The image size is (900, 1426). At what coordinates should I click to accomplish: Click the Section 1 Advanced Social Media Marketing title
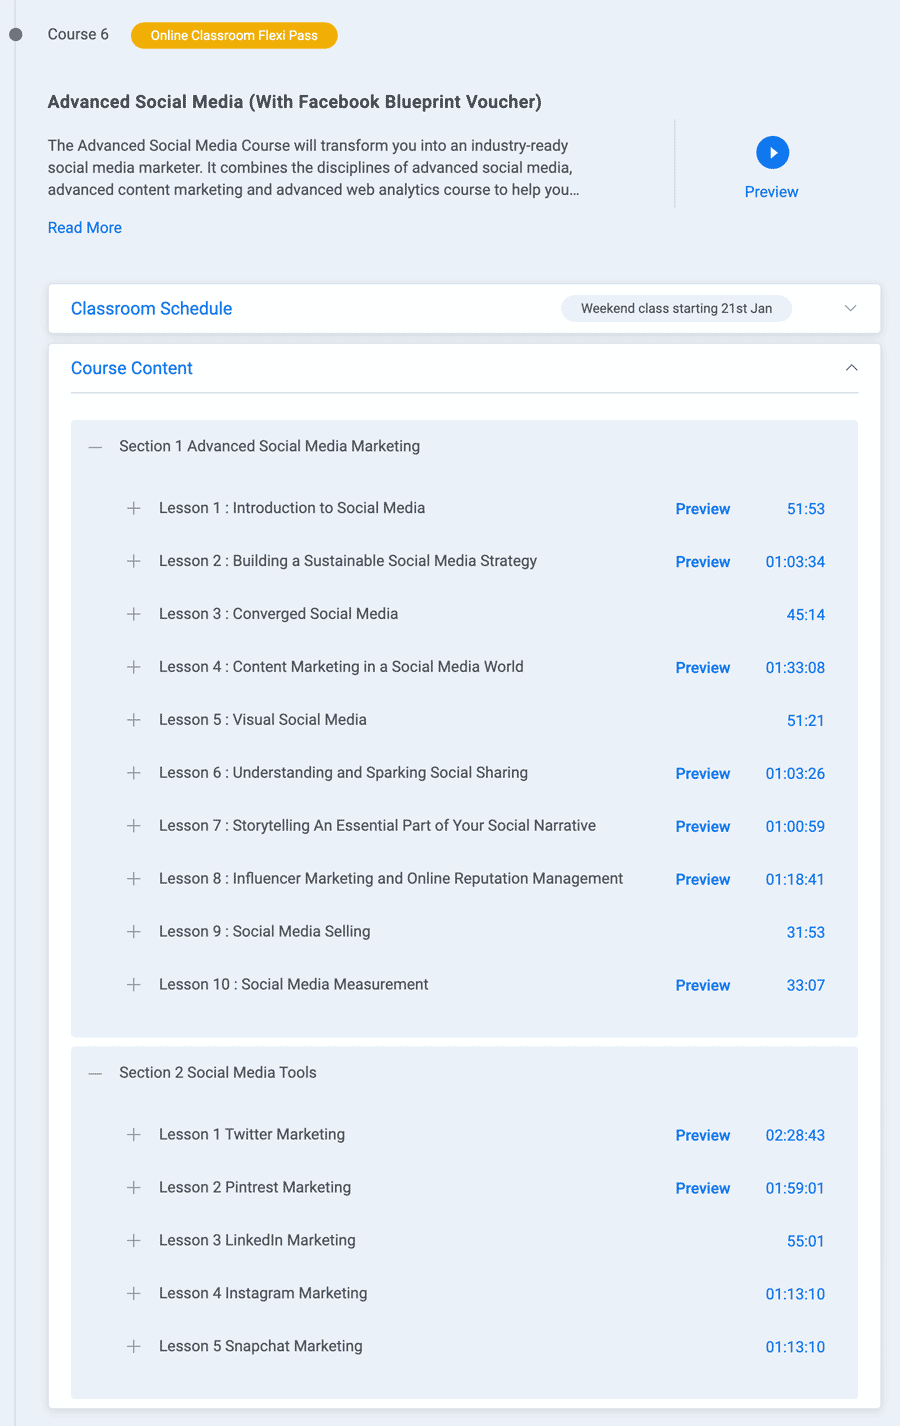[269, 446]
